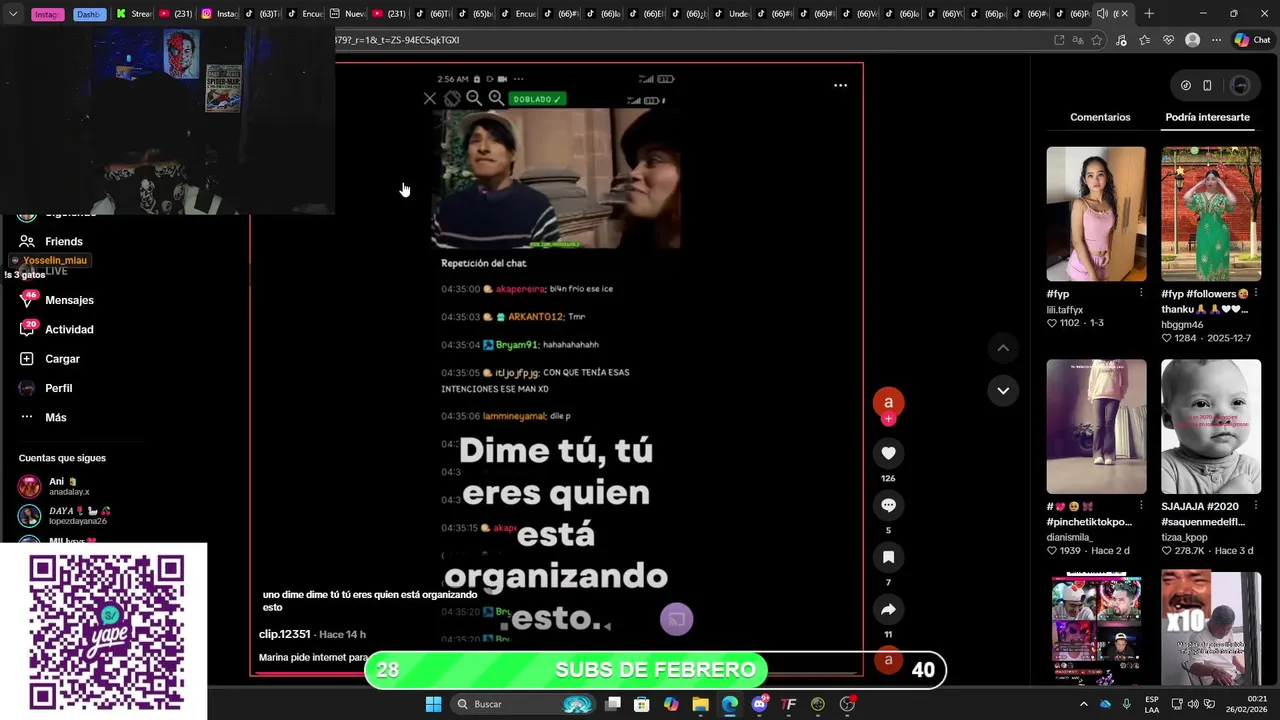Viewport: 1280px width, 720px height.
Task: Favorite this page with the star icon
Action: tap(1097, 40)
